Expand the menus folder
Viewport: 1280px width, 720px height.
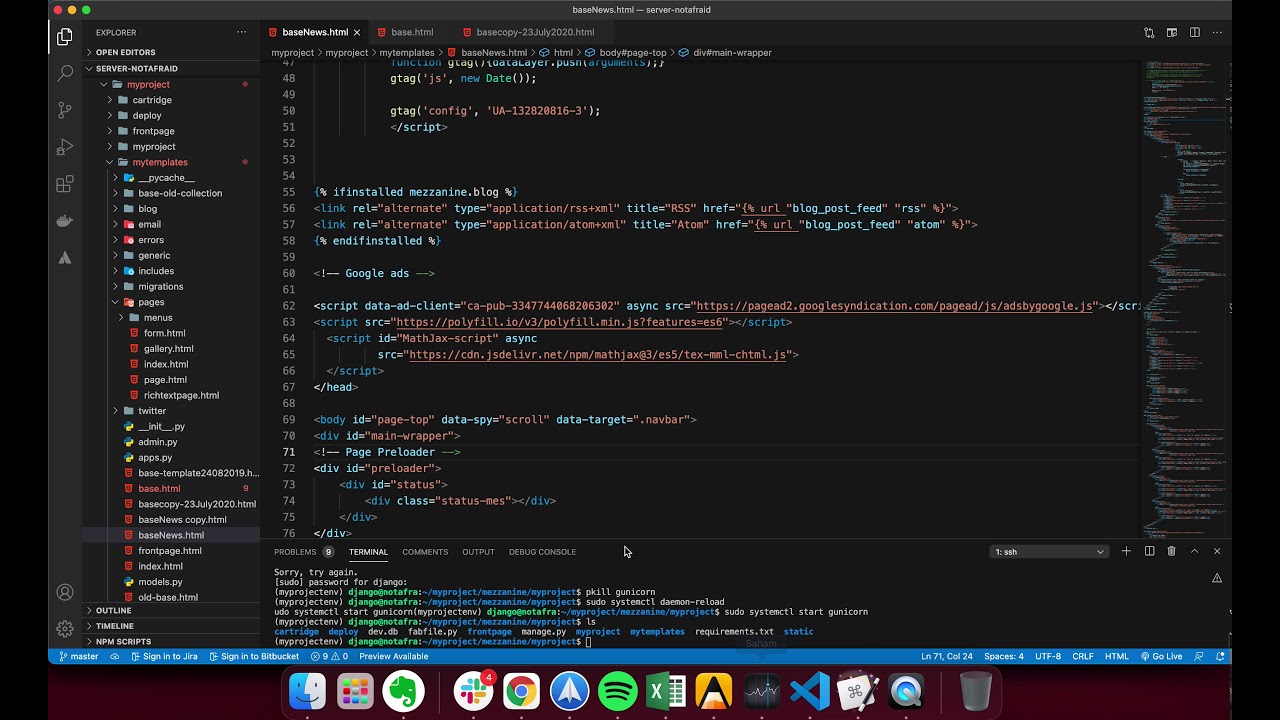[158, 318]
